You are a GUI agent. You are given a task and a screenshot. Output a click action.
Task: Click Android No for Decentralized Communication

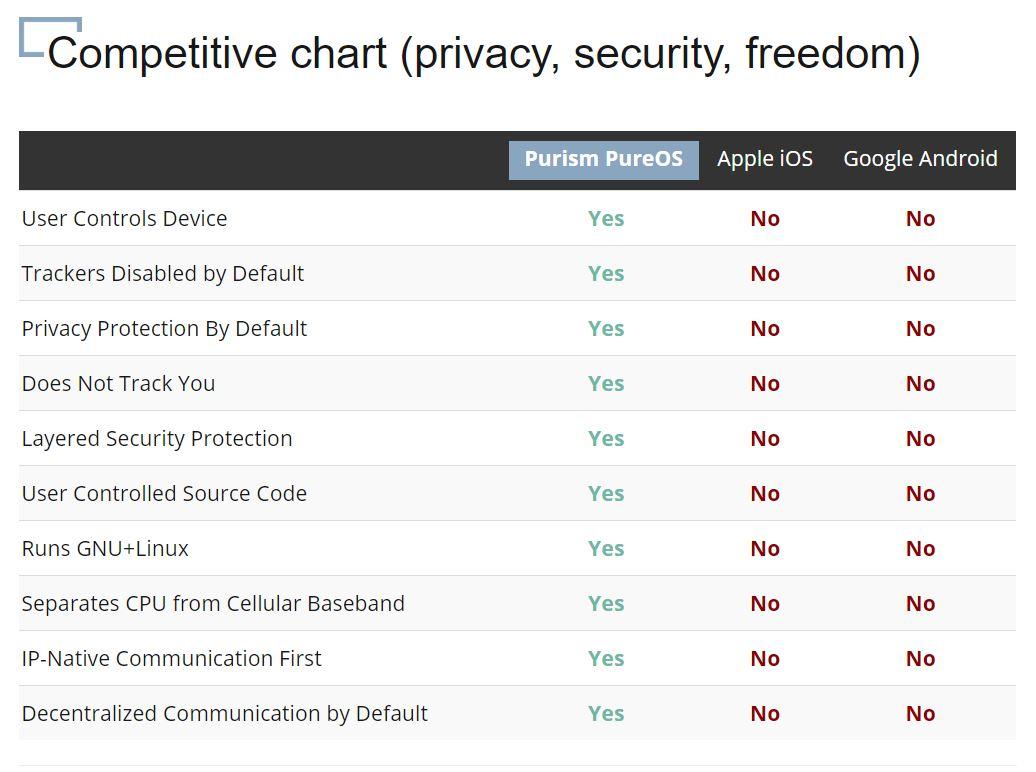pyautogui.click(x=920, y=714)
